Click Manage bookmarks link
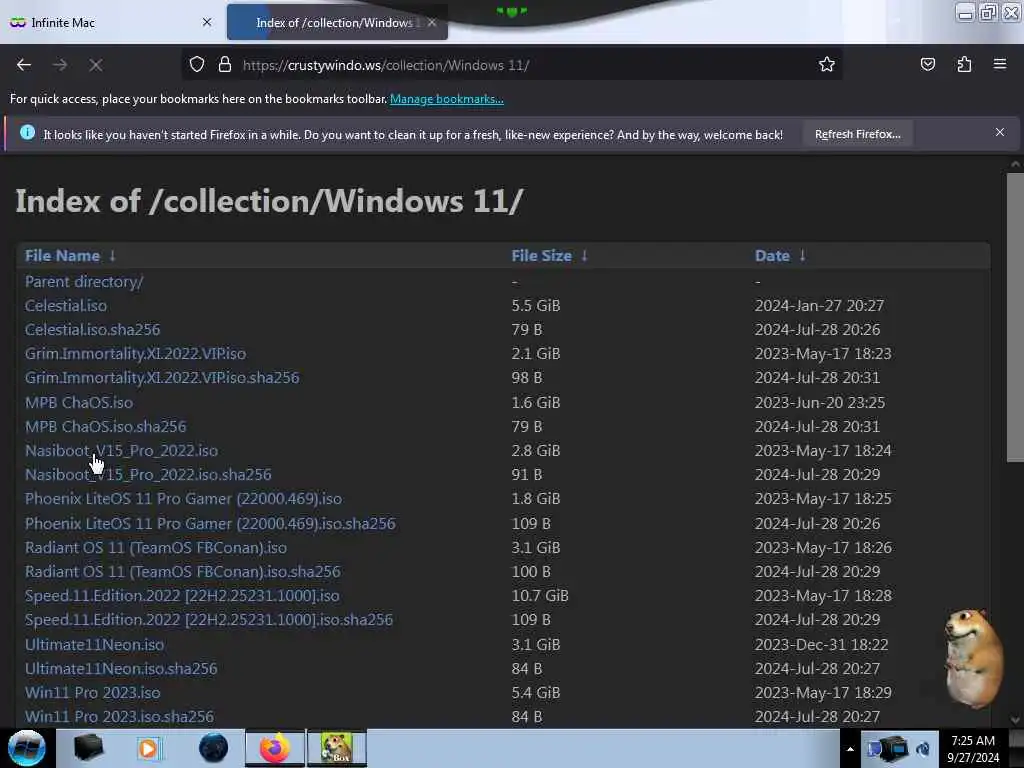The height and width of the screenshot is (768, 1024). [447, 99]
